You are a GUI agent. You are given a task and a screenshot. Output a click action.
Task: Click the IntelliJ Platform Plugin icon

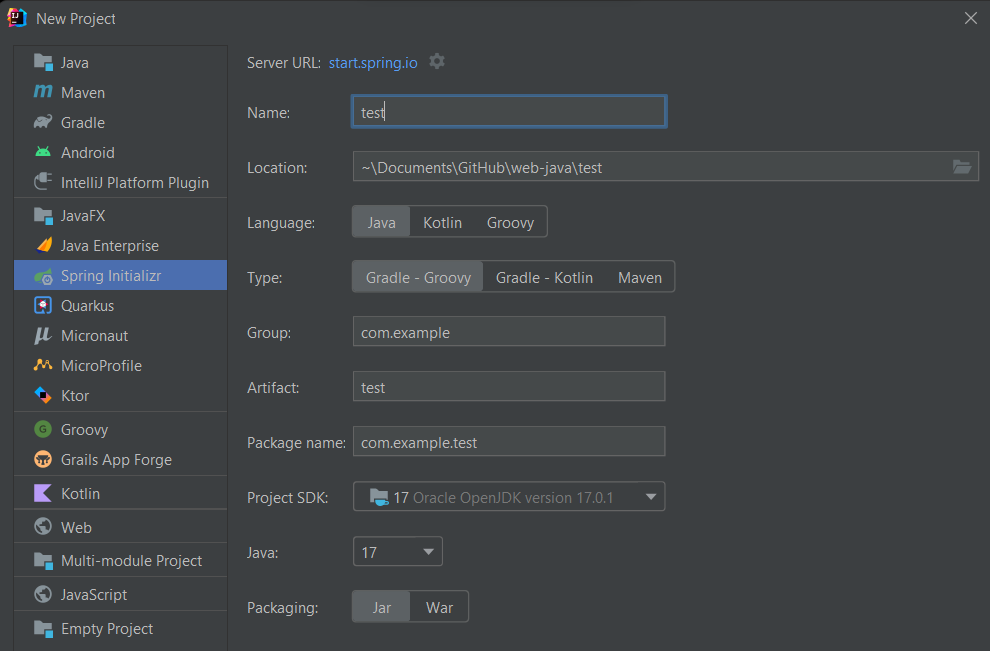(x=43, y=182)
